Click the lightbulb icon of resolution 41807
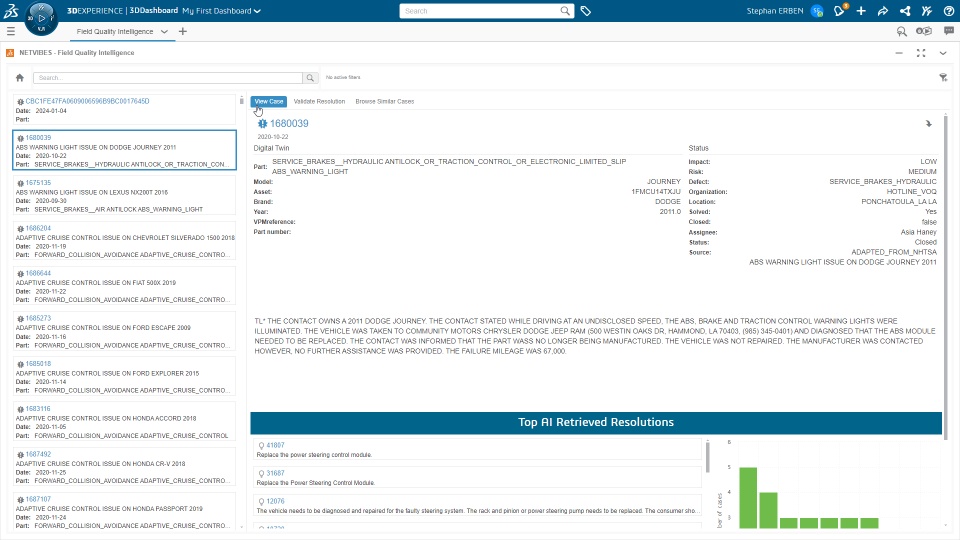The image size is (960, 540). click(261, 446)
